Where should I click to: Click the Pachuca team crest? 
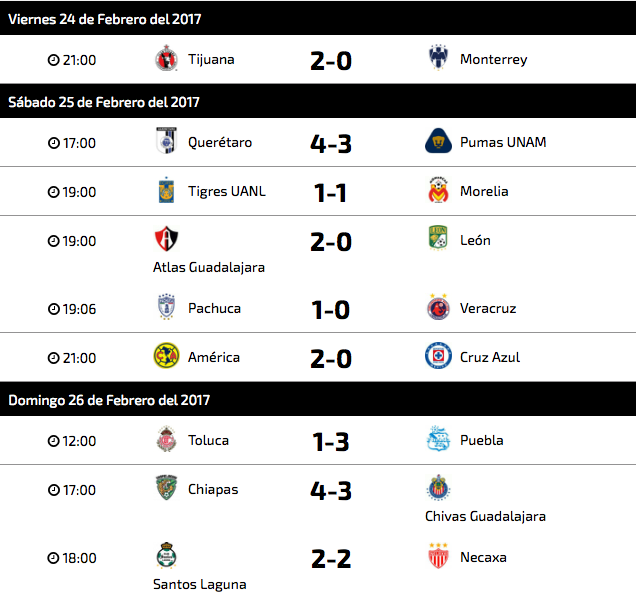point(166,308)
